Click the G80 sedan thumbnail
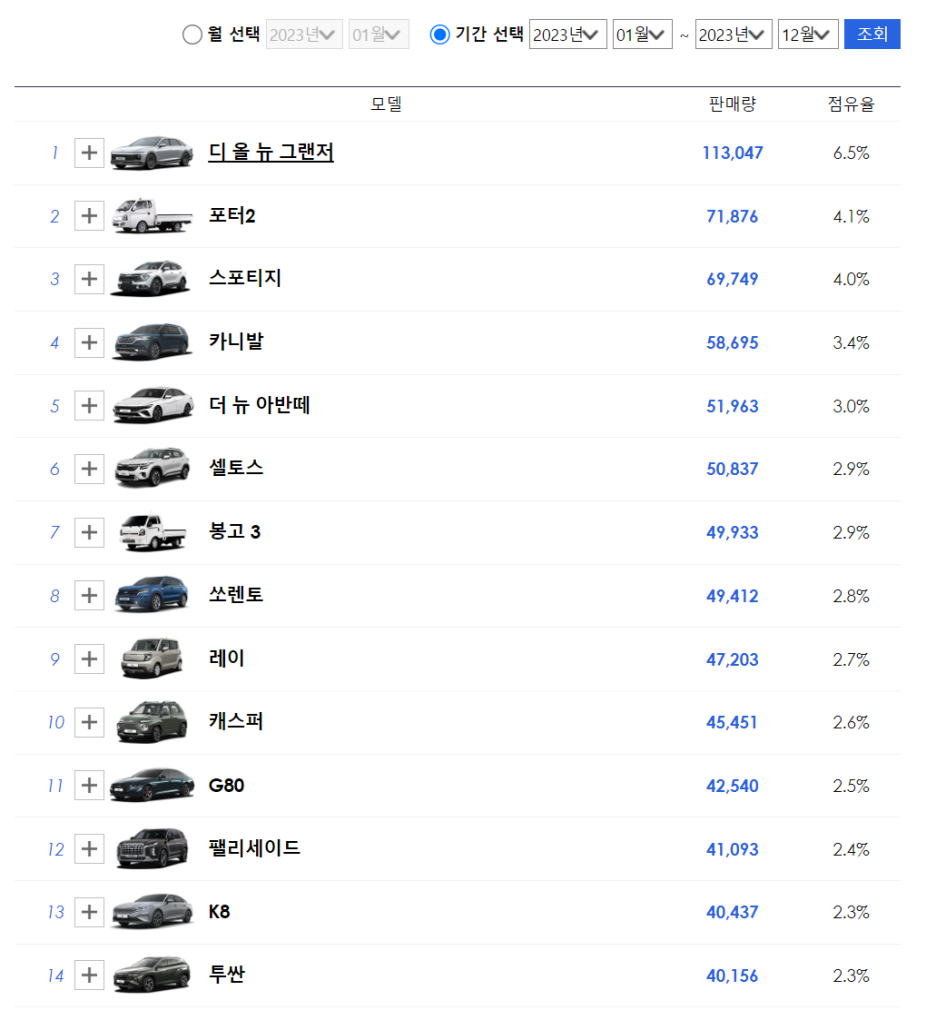The width and height of the screenshot is (936, 1010). pos(152,785)
